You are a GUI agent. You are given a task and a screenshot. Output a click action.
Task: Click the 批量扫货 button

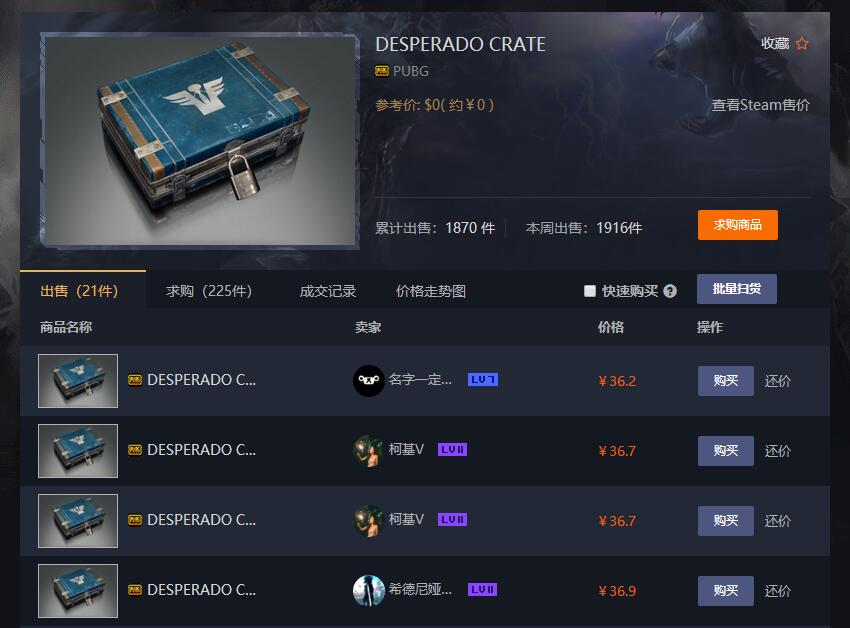(x=737, y=289)
